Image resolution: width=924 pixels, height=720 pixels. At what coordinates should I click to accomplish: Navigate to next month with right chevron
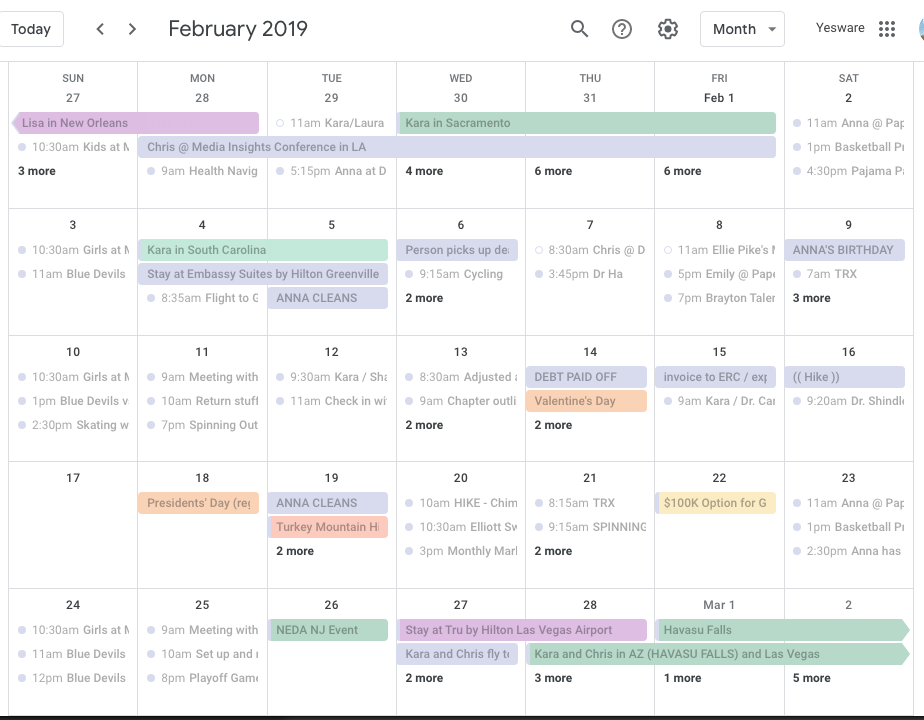tap(132, 29)
